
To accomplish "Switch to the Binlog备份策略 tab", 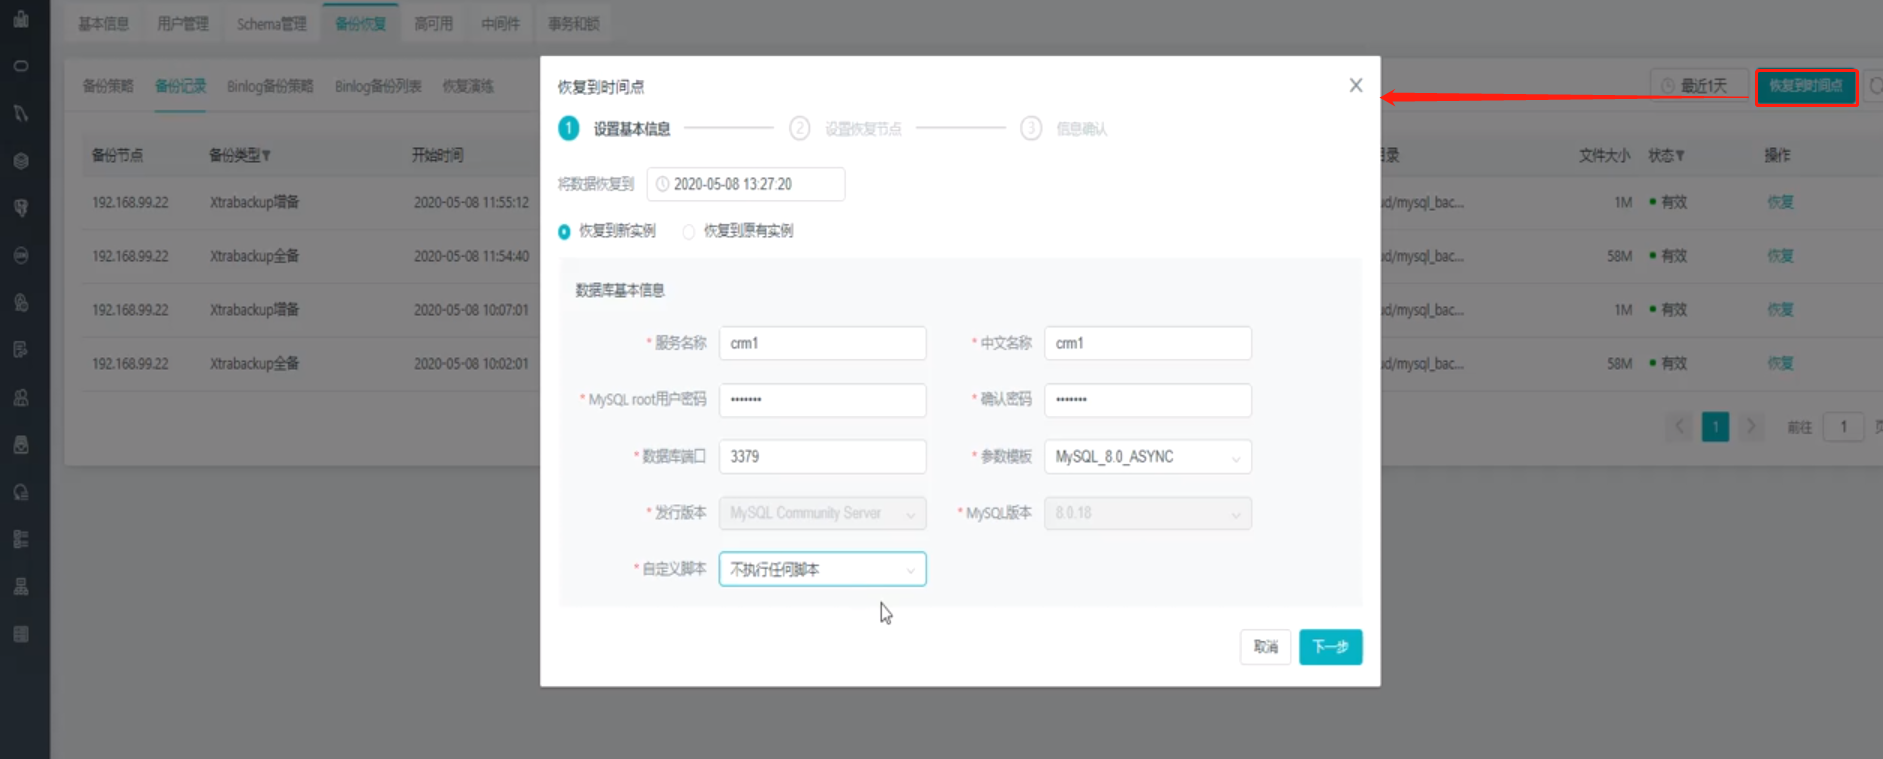I will point(270,86).
